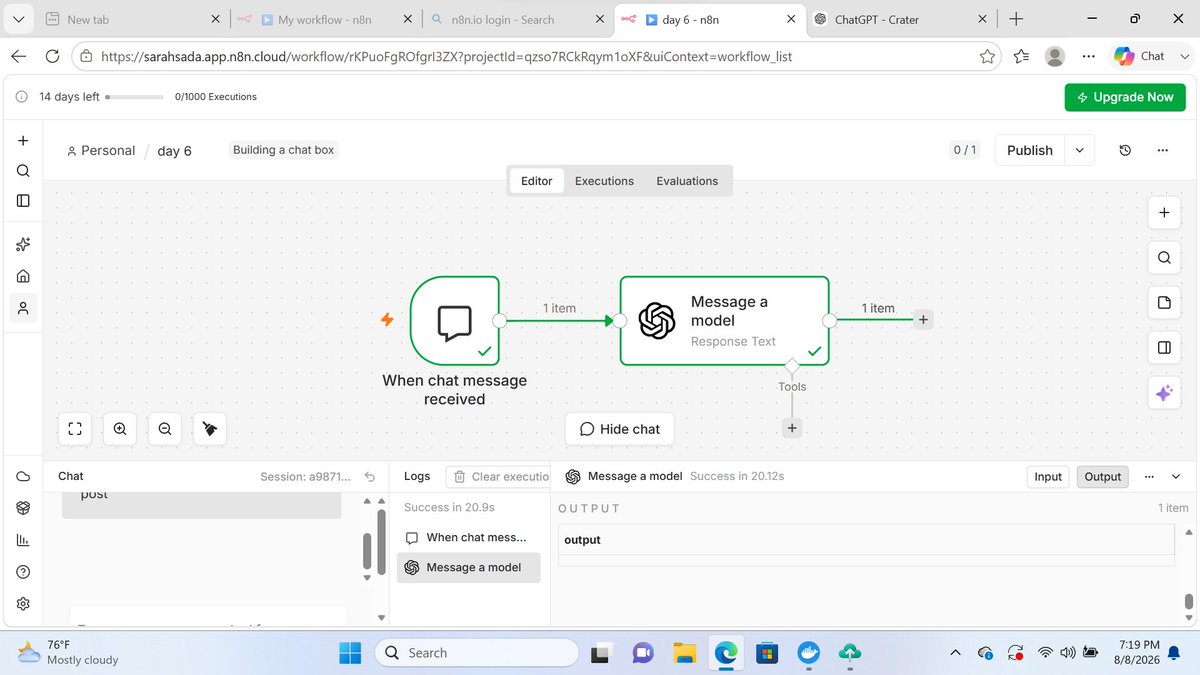The width and height of the screenshot is (1200, 675).
Task: Open File Explorer from the taskbar
Action: pyautogui.click(x=685, y=653)
